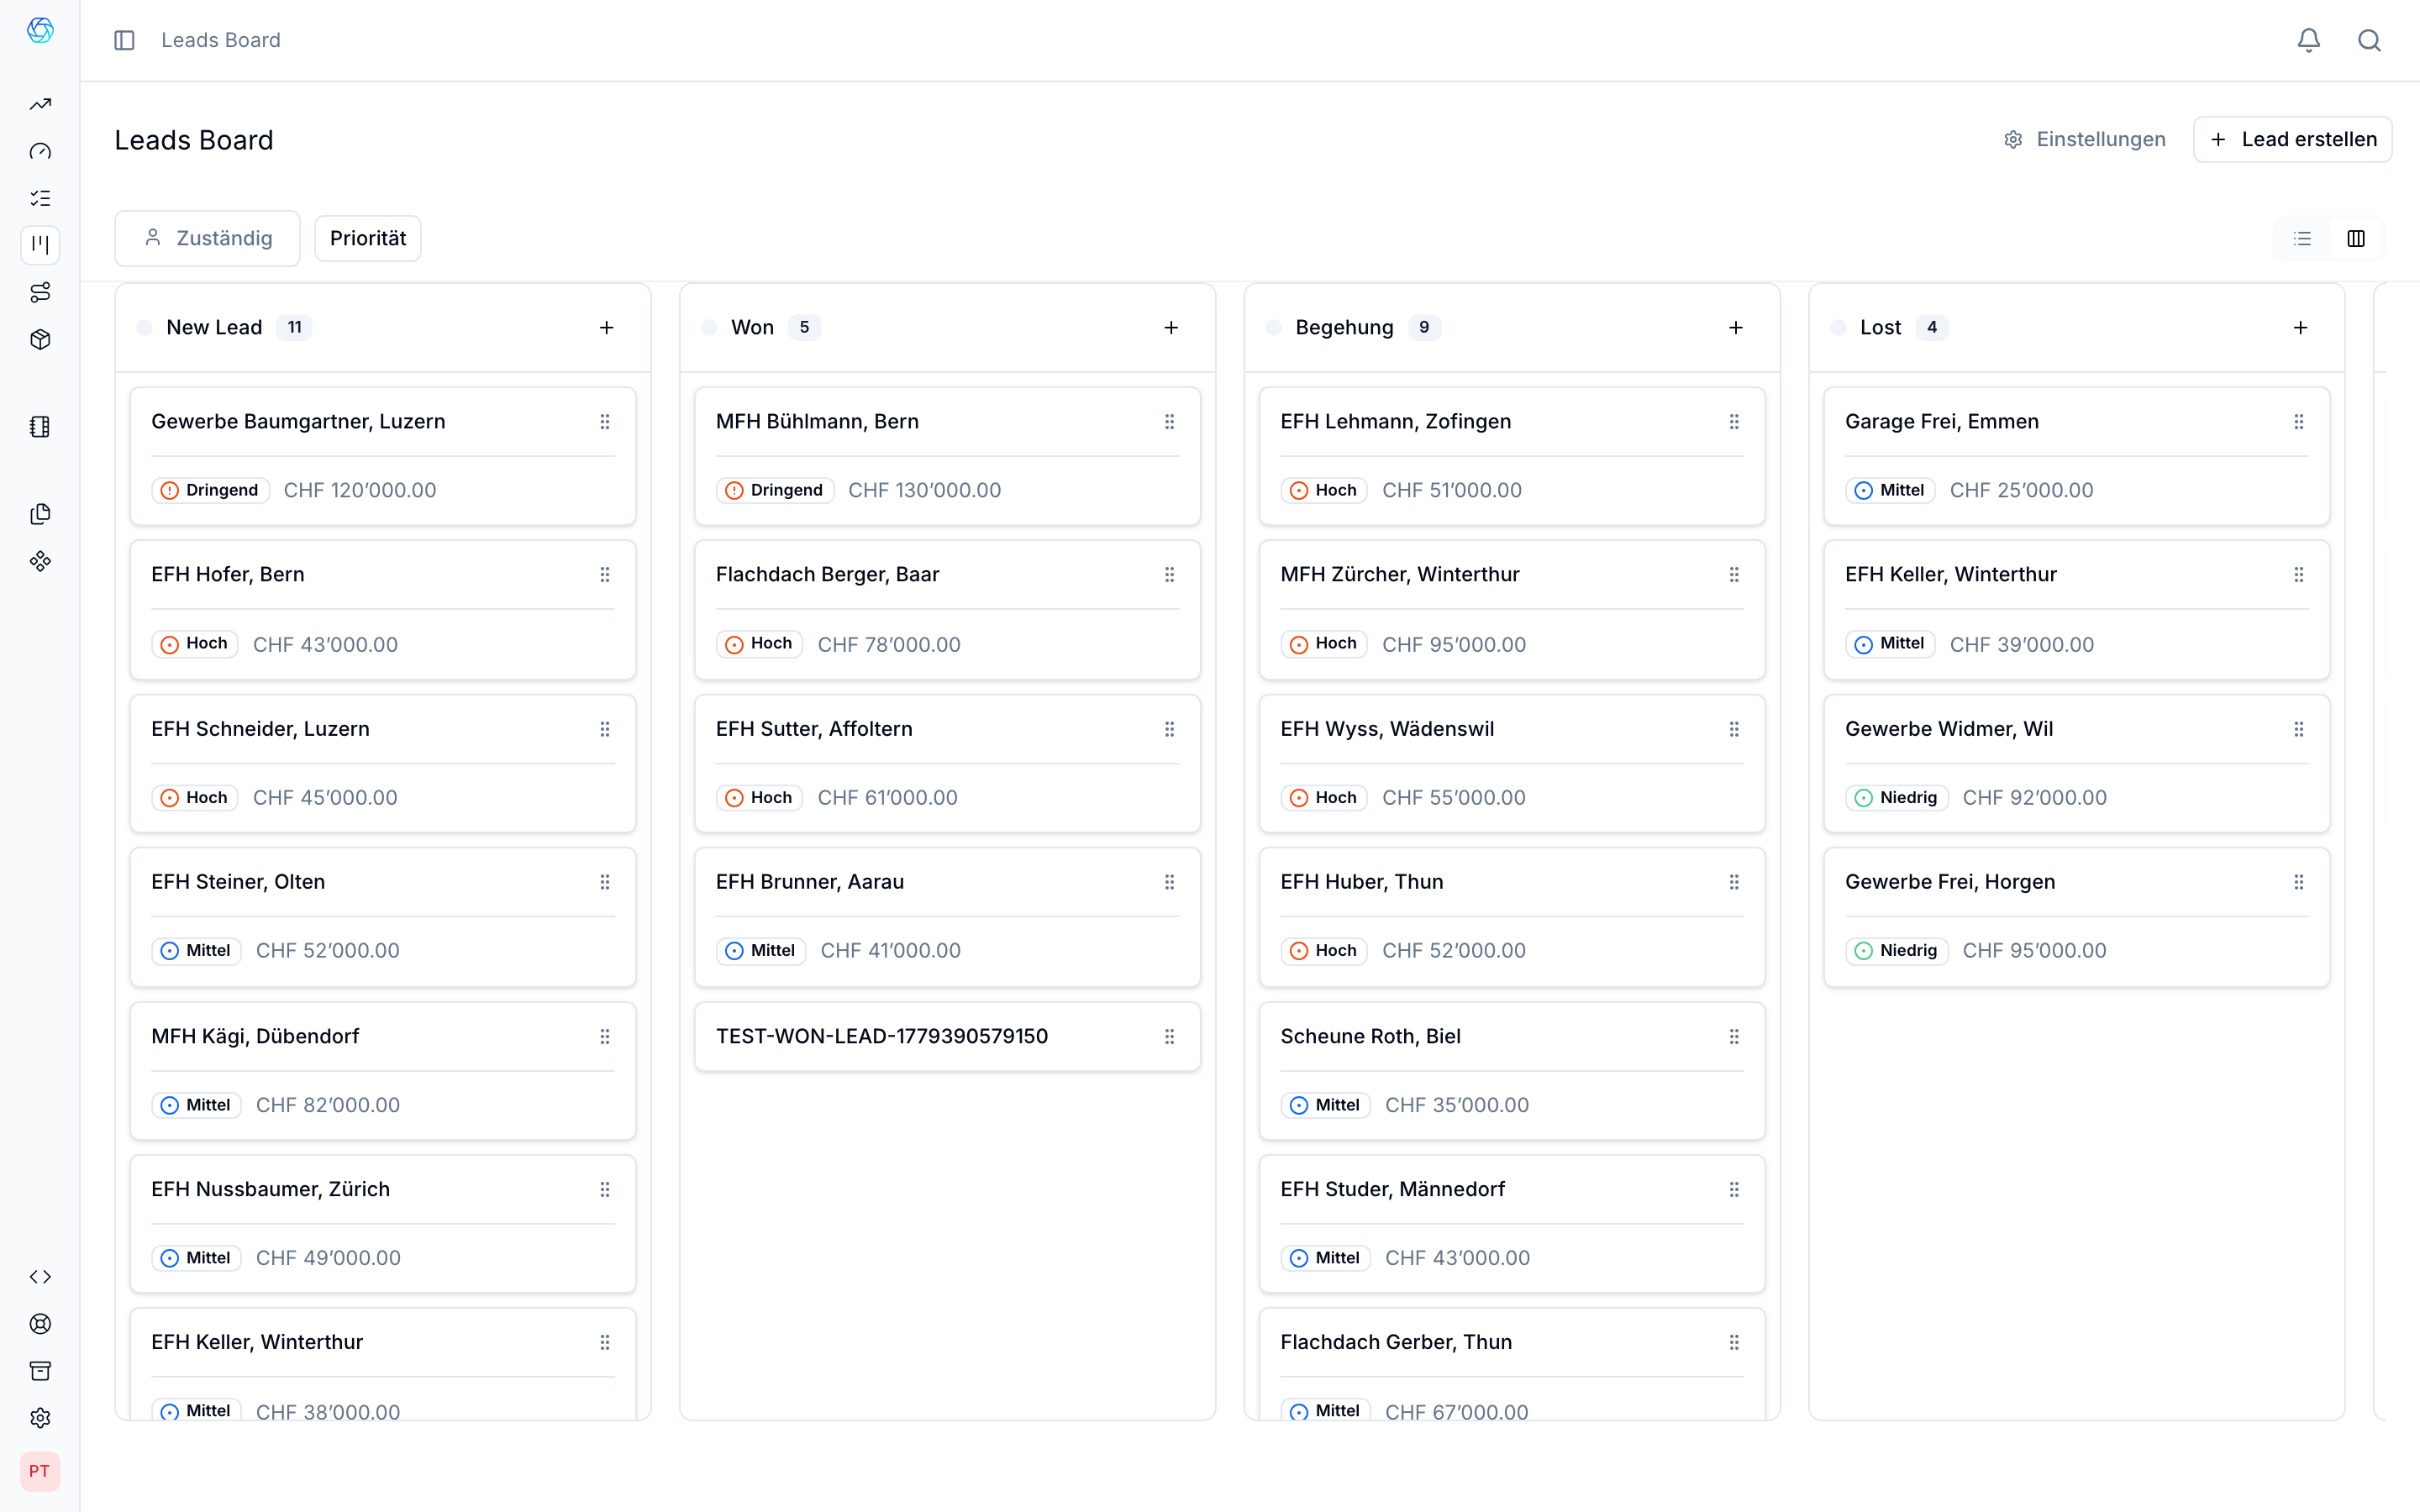Open the components diamonds sidebar icon

tap(40, 561)
